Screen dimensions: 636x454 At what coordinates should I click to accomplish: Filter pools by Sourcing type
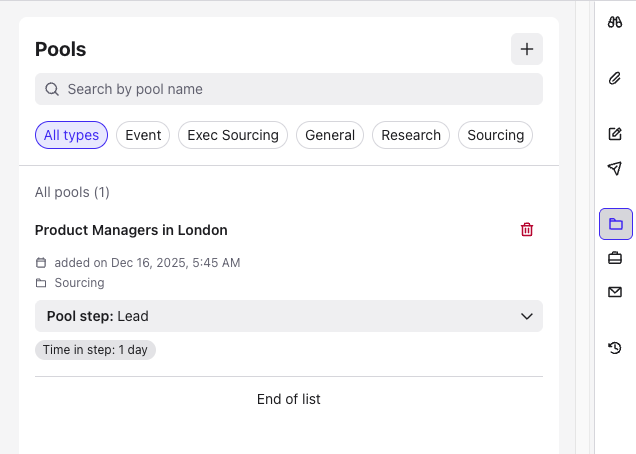(x=495, y=135)
